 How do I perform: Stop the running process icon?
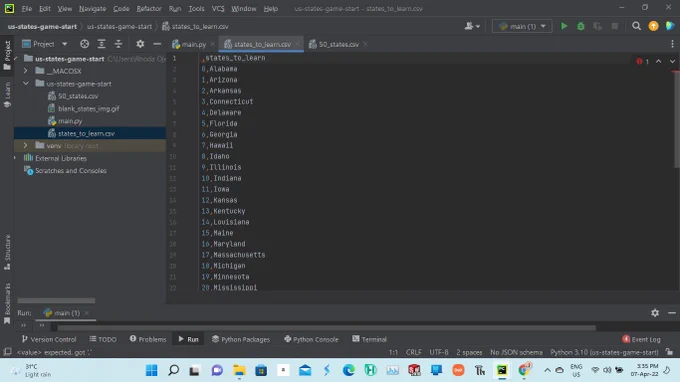615,26
